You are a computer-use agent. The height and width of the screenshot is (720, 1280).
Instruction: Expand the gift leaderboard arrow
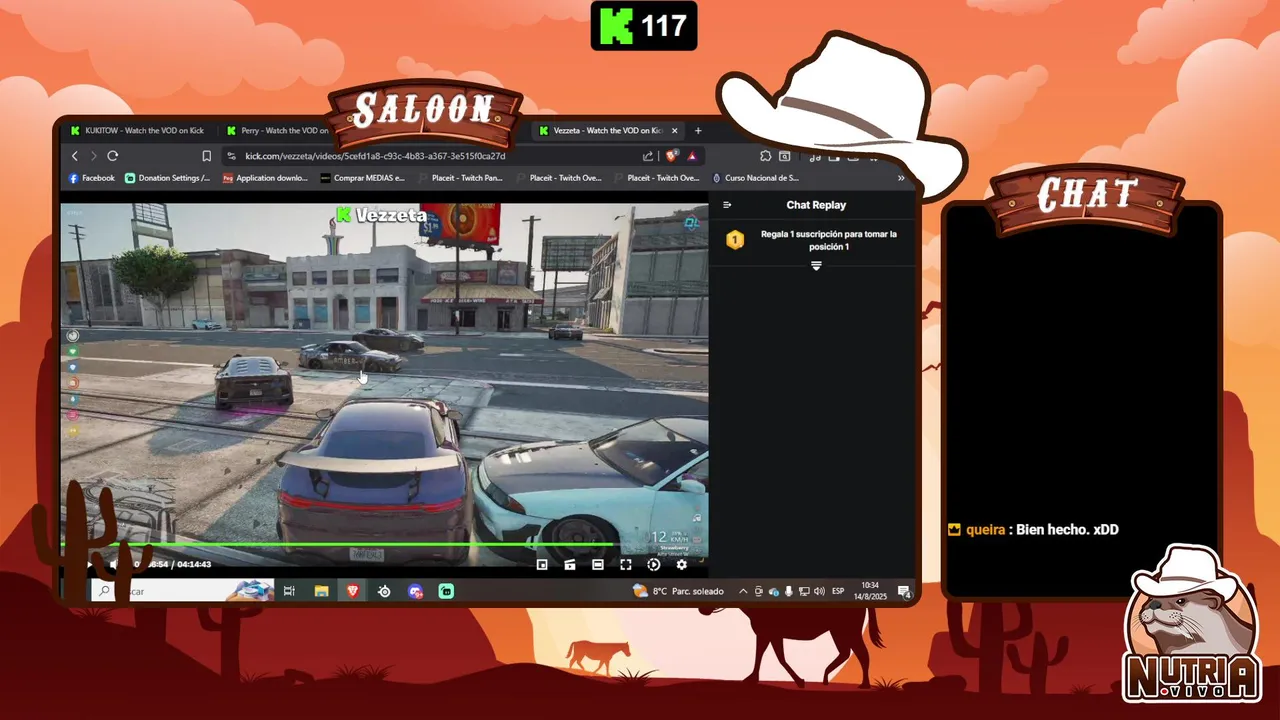click(816, 266)
